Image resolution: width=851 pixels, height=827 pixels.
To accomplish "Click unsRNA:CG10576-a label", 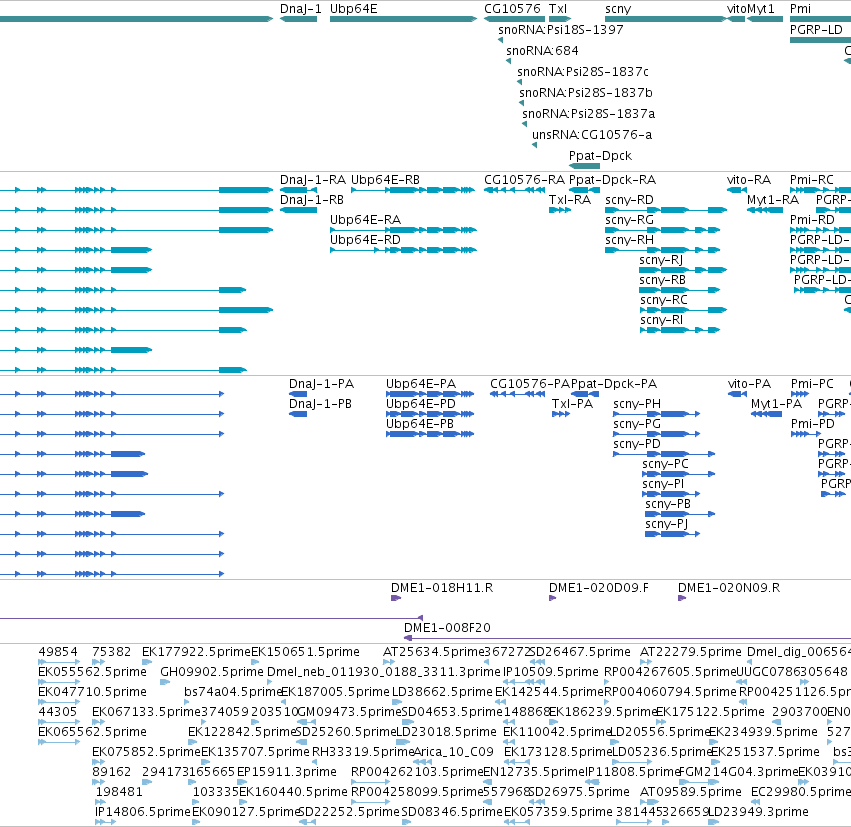I will [x=592, y=135].
